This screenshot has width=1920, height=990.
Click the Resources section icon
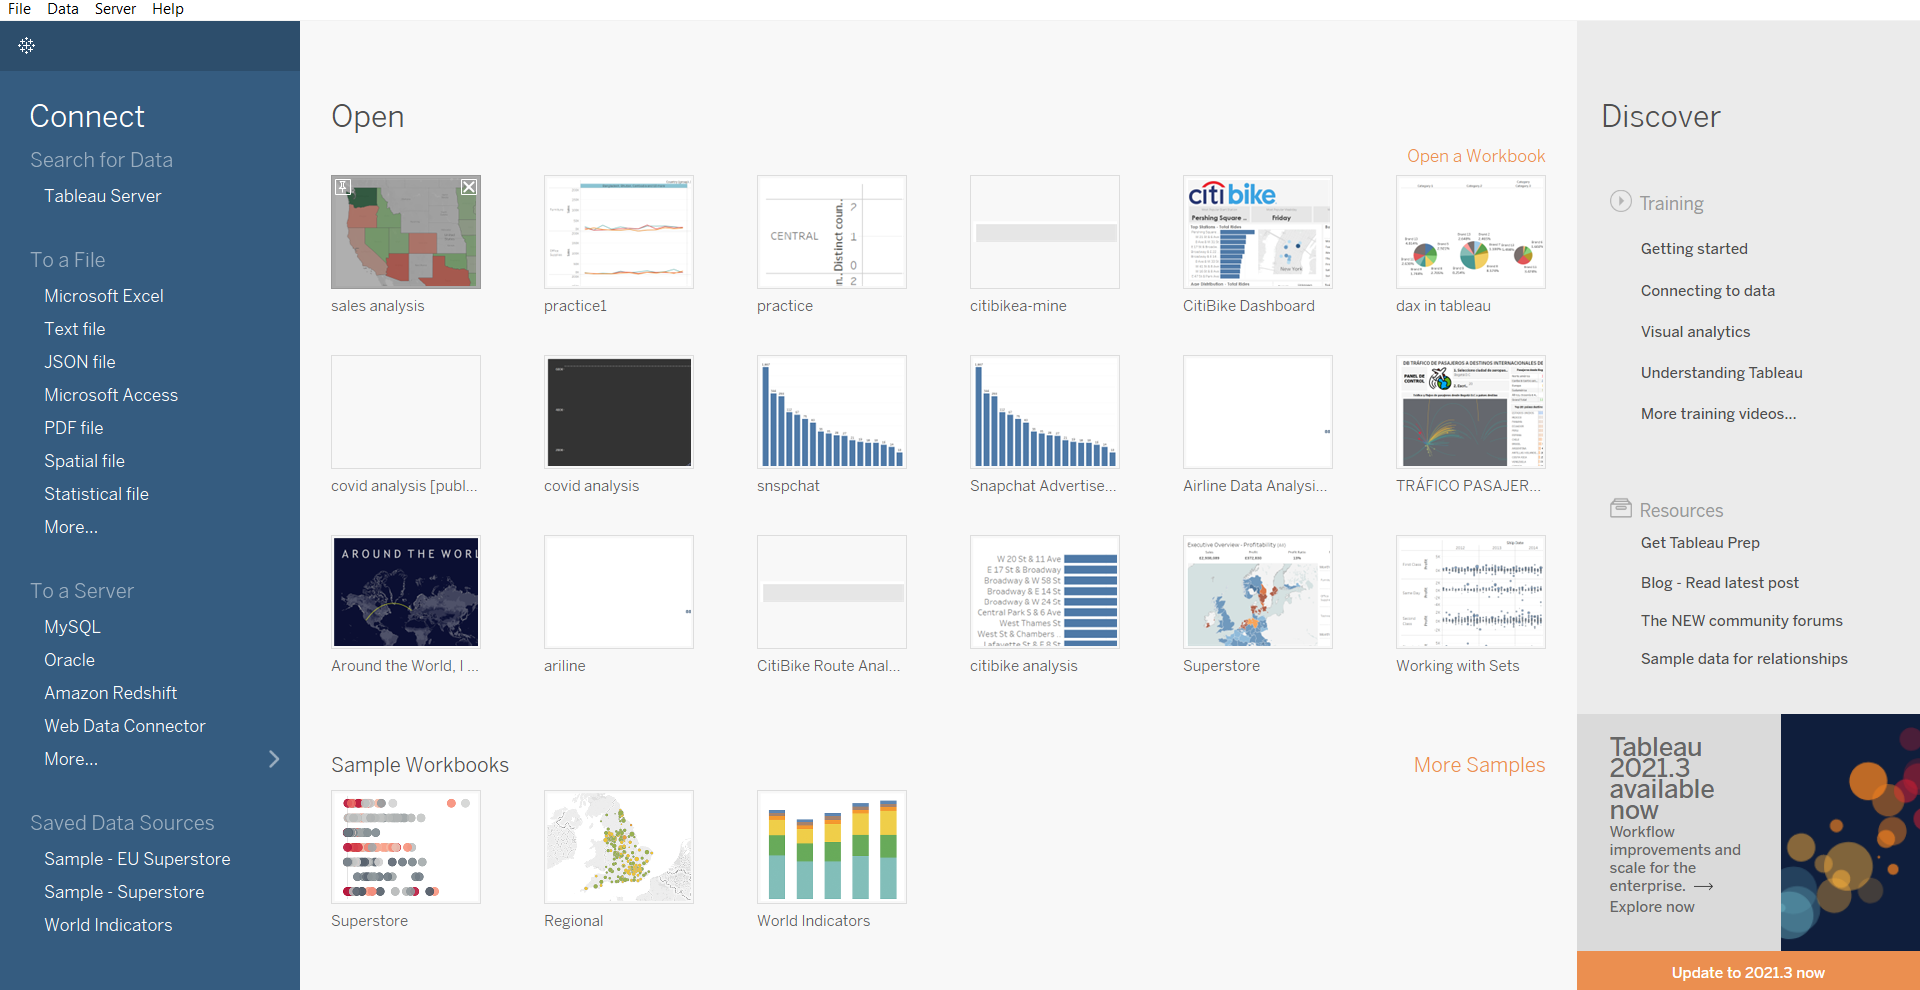point(1620,508)
